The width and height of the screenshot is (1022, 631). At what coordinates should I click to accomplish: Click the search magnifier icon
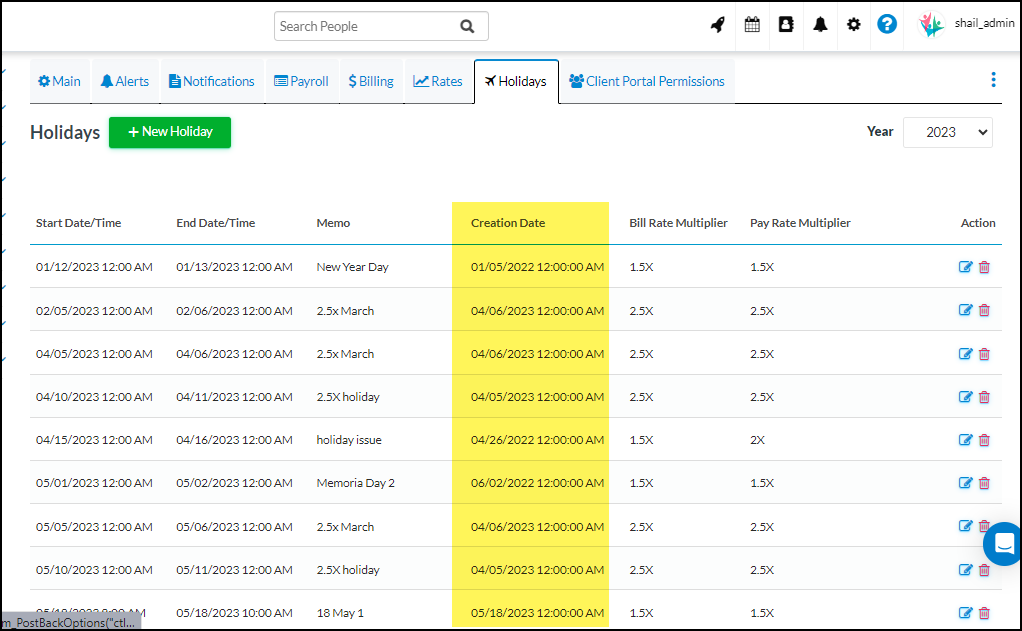coord(467,25)
